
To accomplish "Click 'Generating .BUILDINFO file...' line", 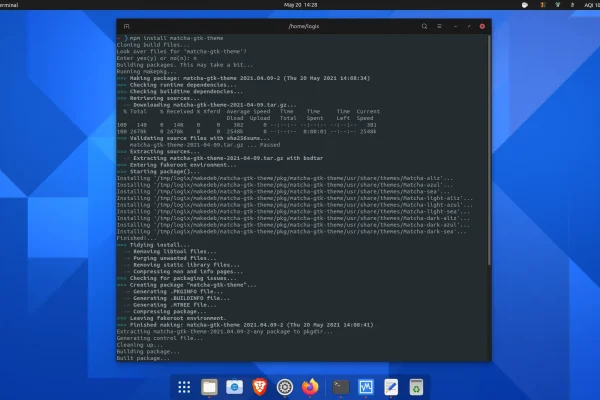I will 177,298.
